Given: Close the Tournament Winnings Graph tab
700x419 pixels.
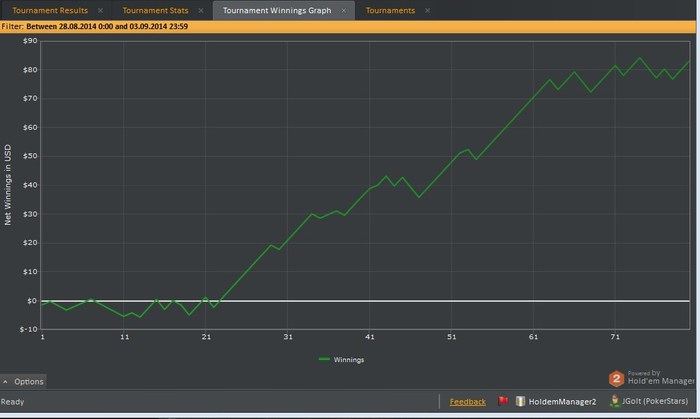Looking at the screenshot, I should [344, 10].
